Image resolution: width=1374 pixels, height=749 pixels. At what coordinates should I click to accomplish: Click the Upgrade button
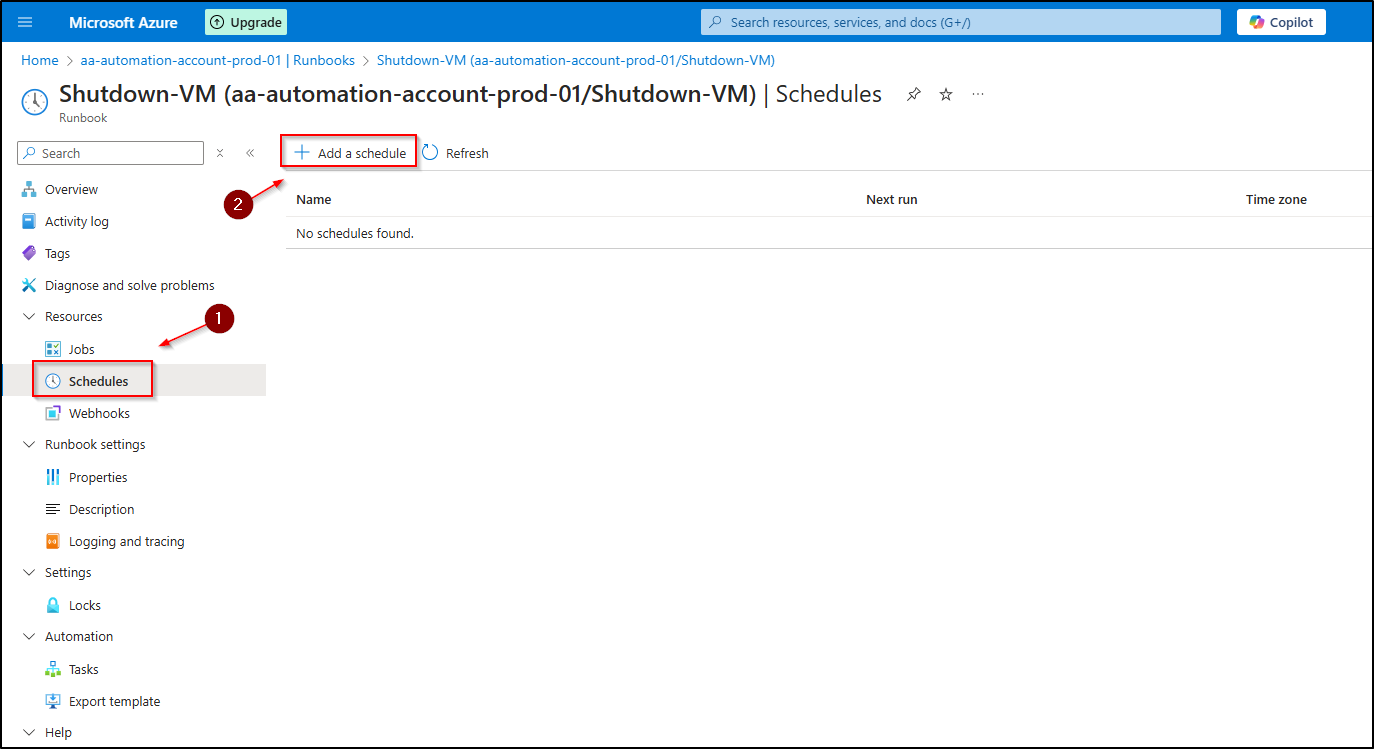pyautogui.click(x=246, y=22)
